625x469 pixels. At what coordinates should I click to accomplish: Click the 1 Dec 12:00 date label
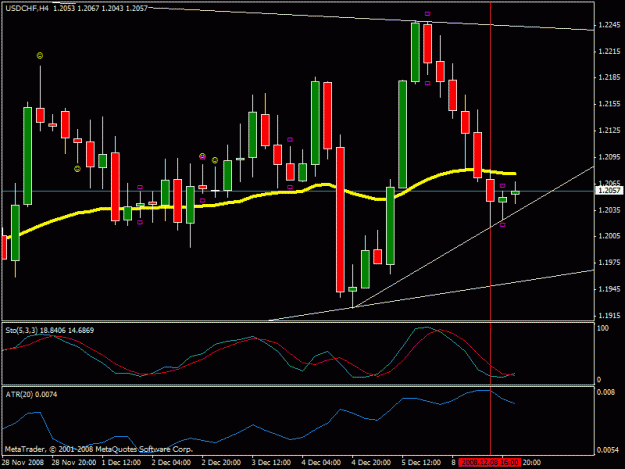click(121, 463)
